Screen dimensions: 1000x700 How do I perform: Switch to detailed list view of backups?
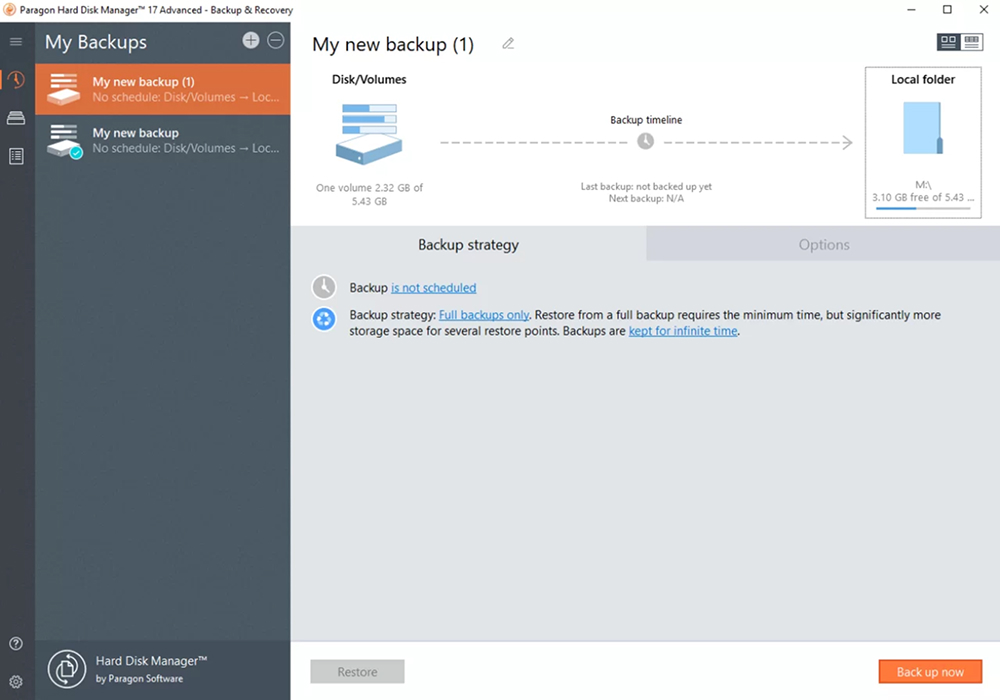tap(972, 42)
